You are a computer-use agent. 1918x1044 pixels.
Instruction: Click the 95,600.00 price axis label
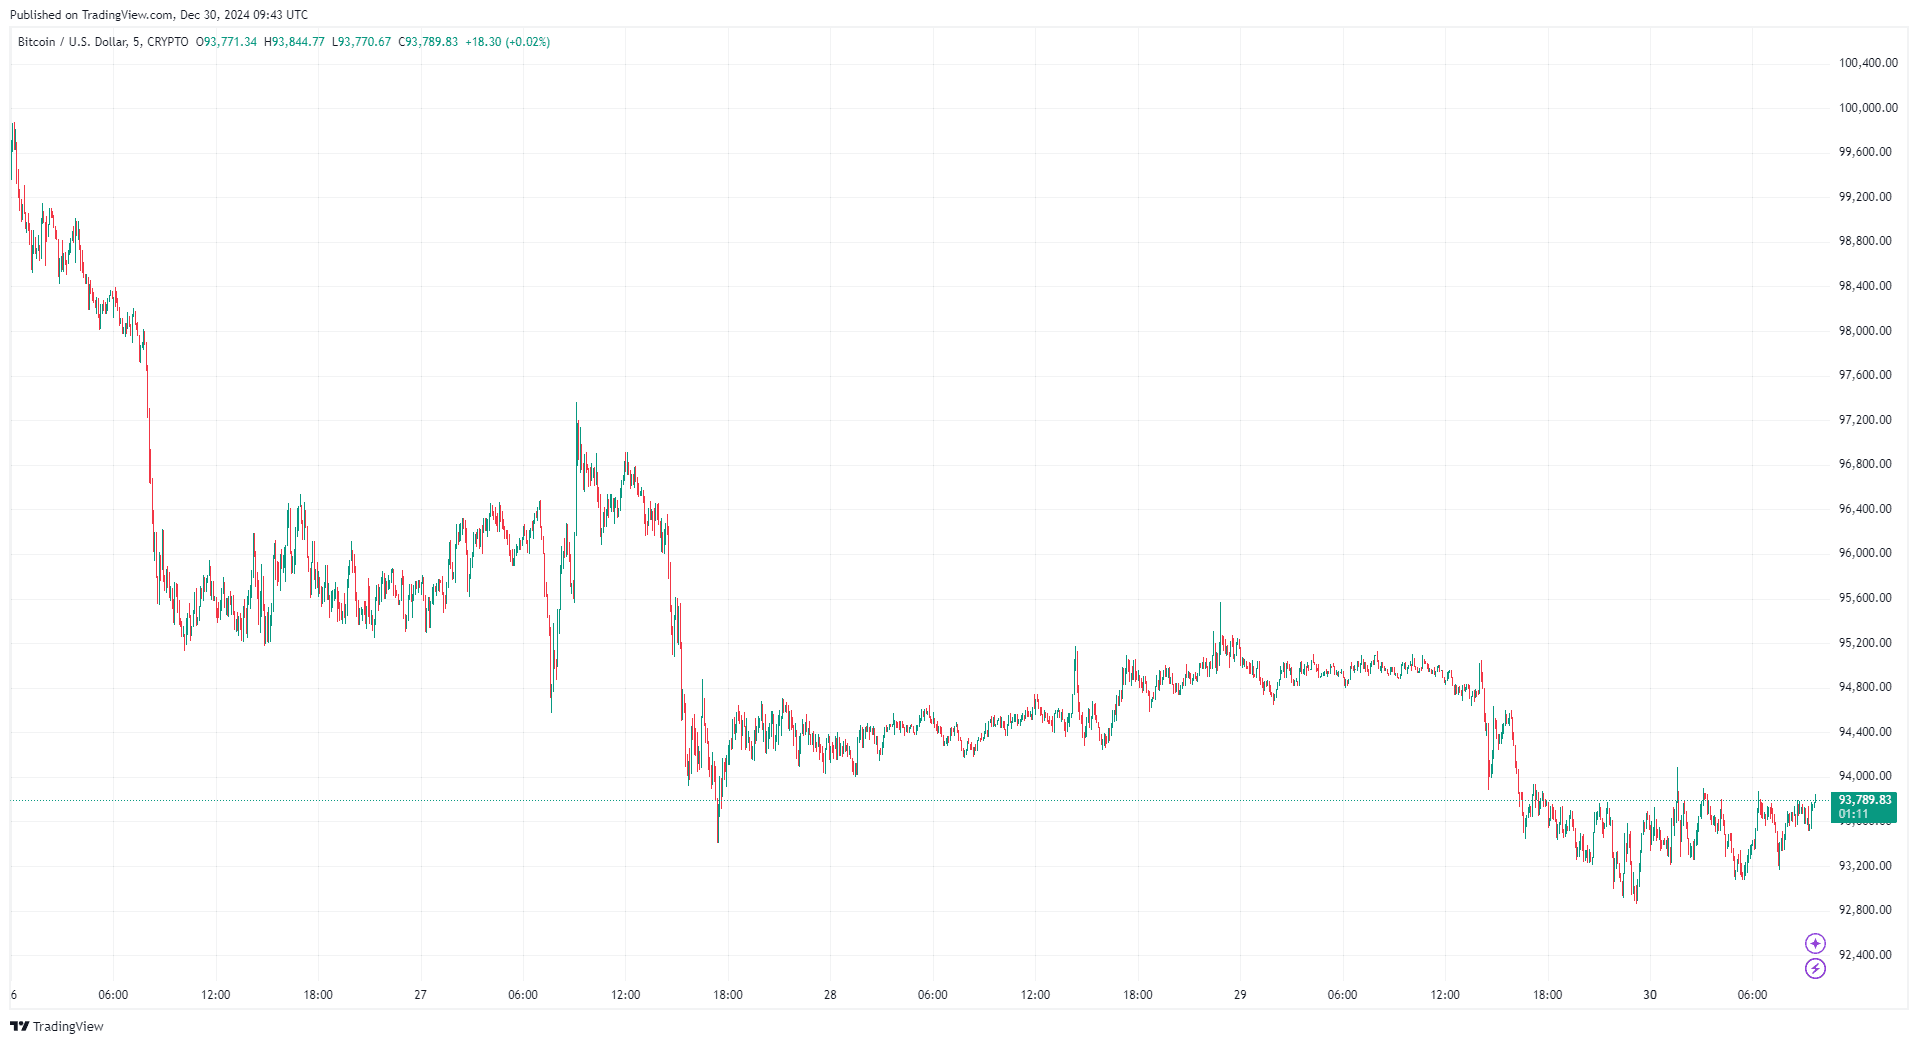(1865, 598)
